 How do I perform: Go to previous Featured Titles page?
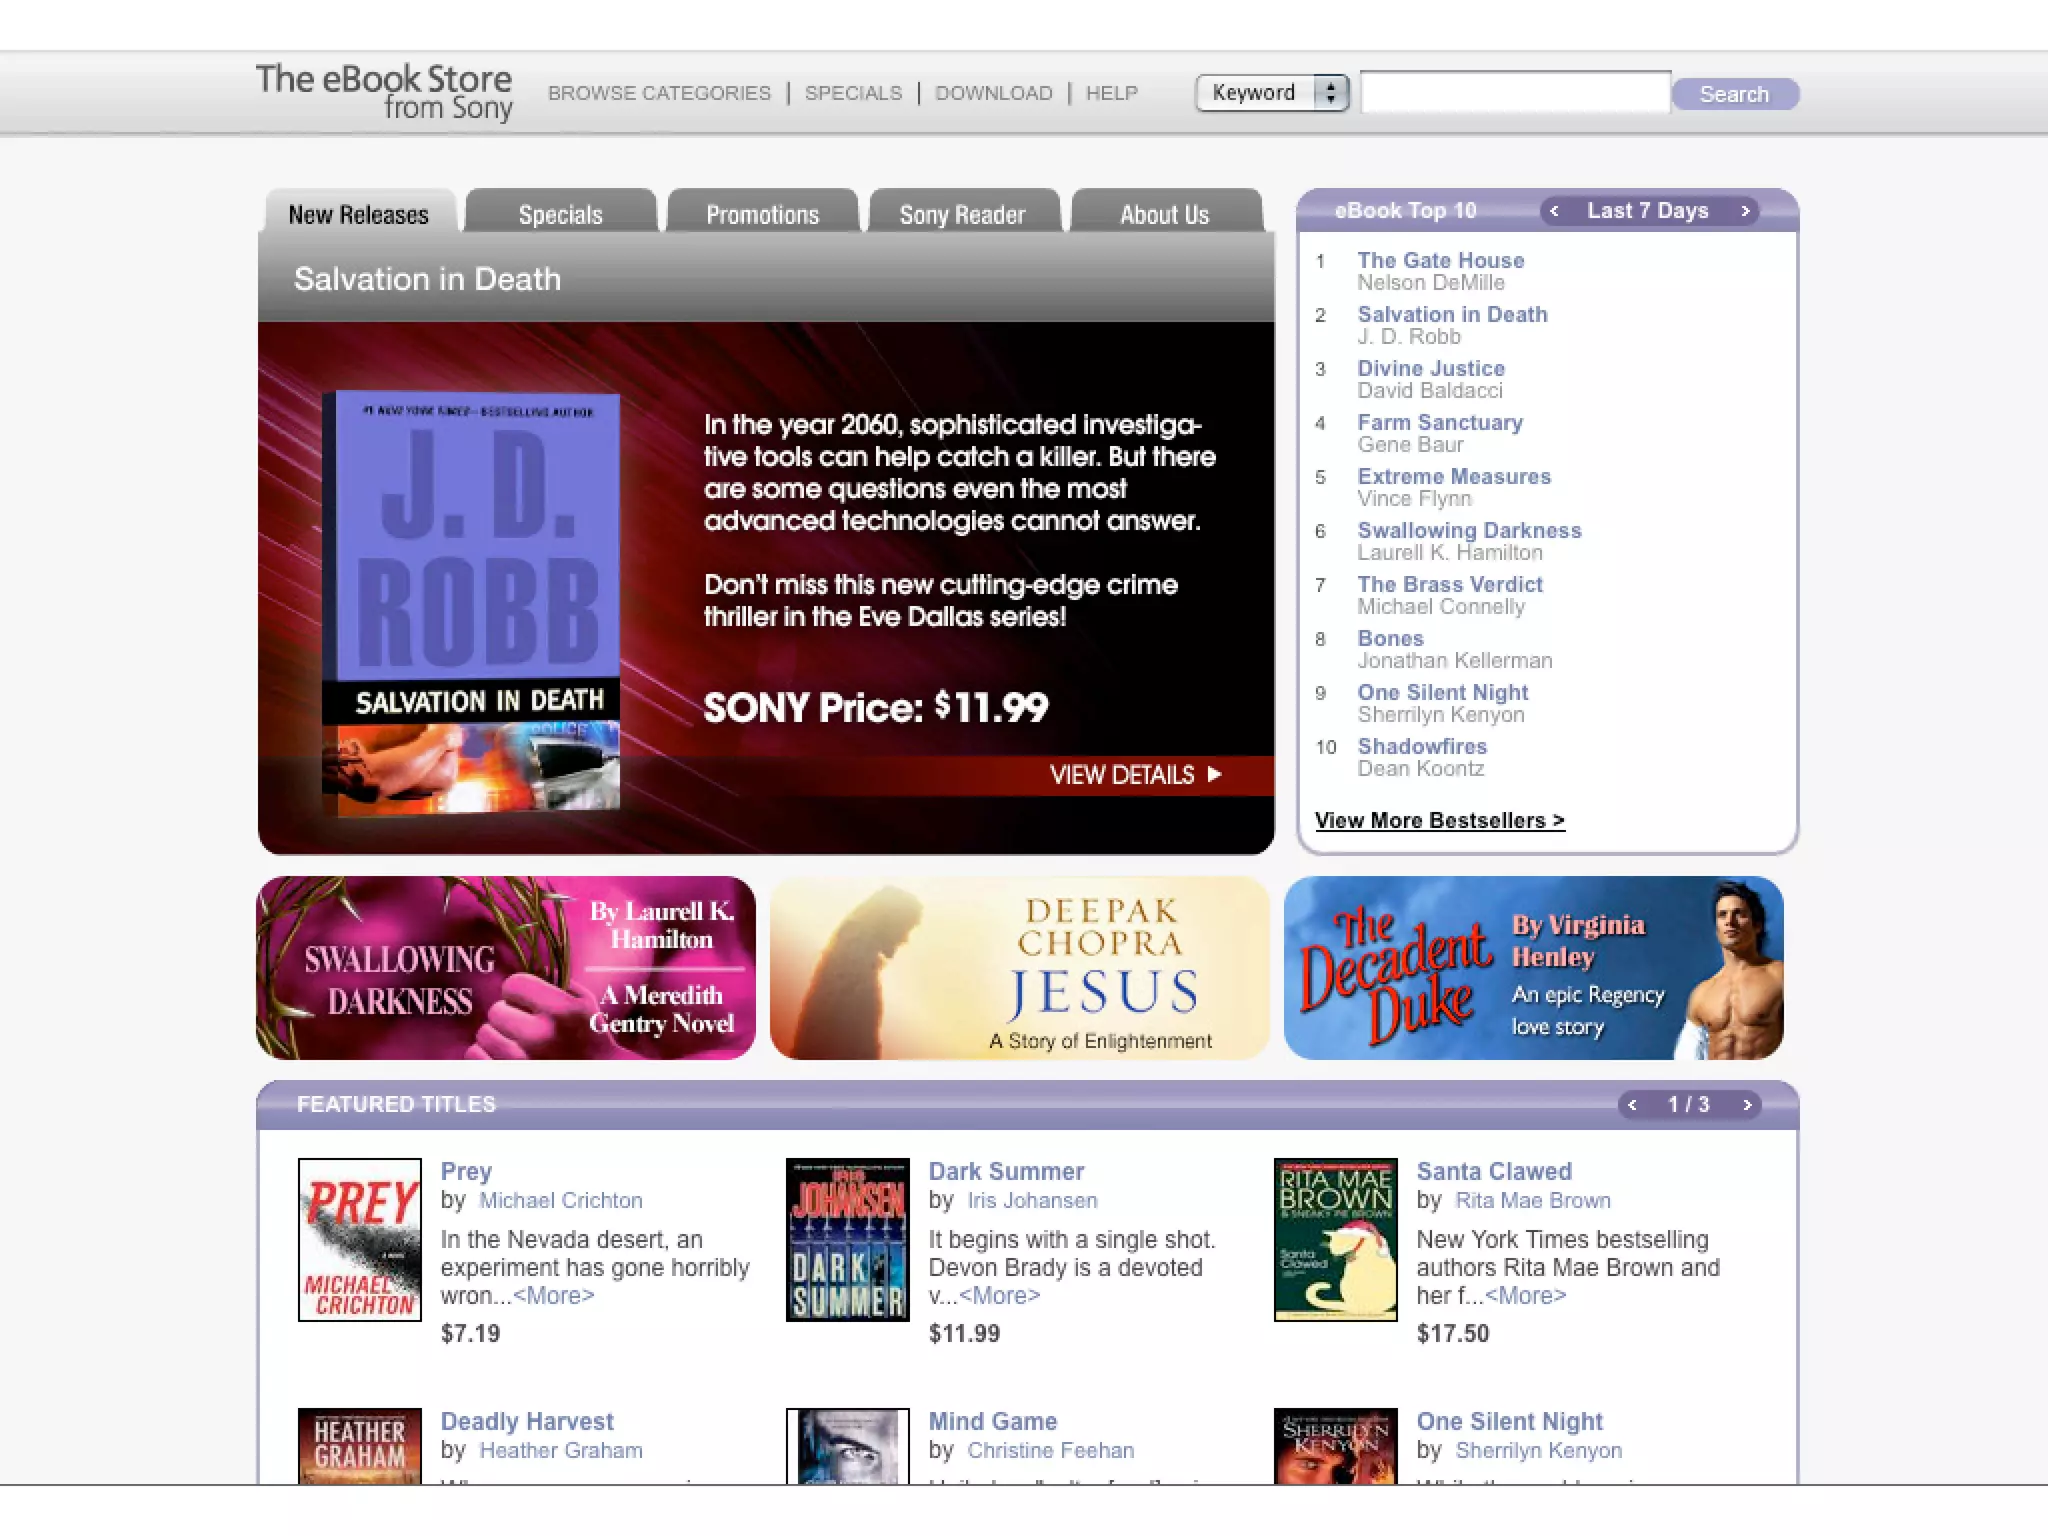click(1632, 1105)
